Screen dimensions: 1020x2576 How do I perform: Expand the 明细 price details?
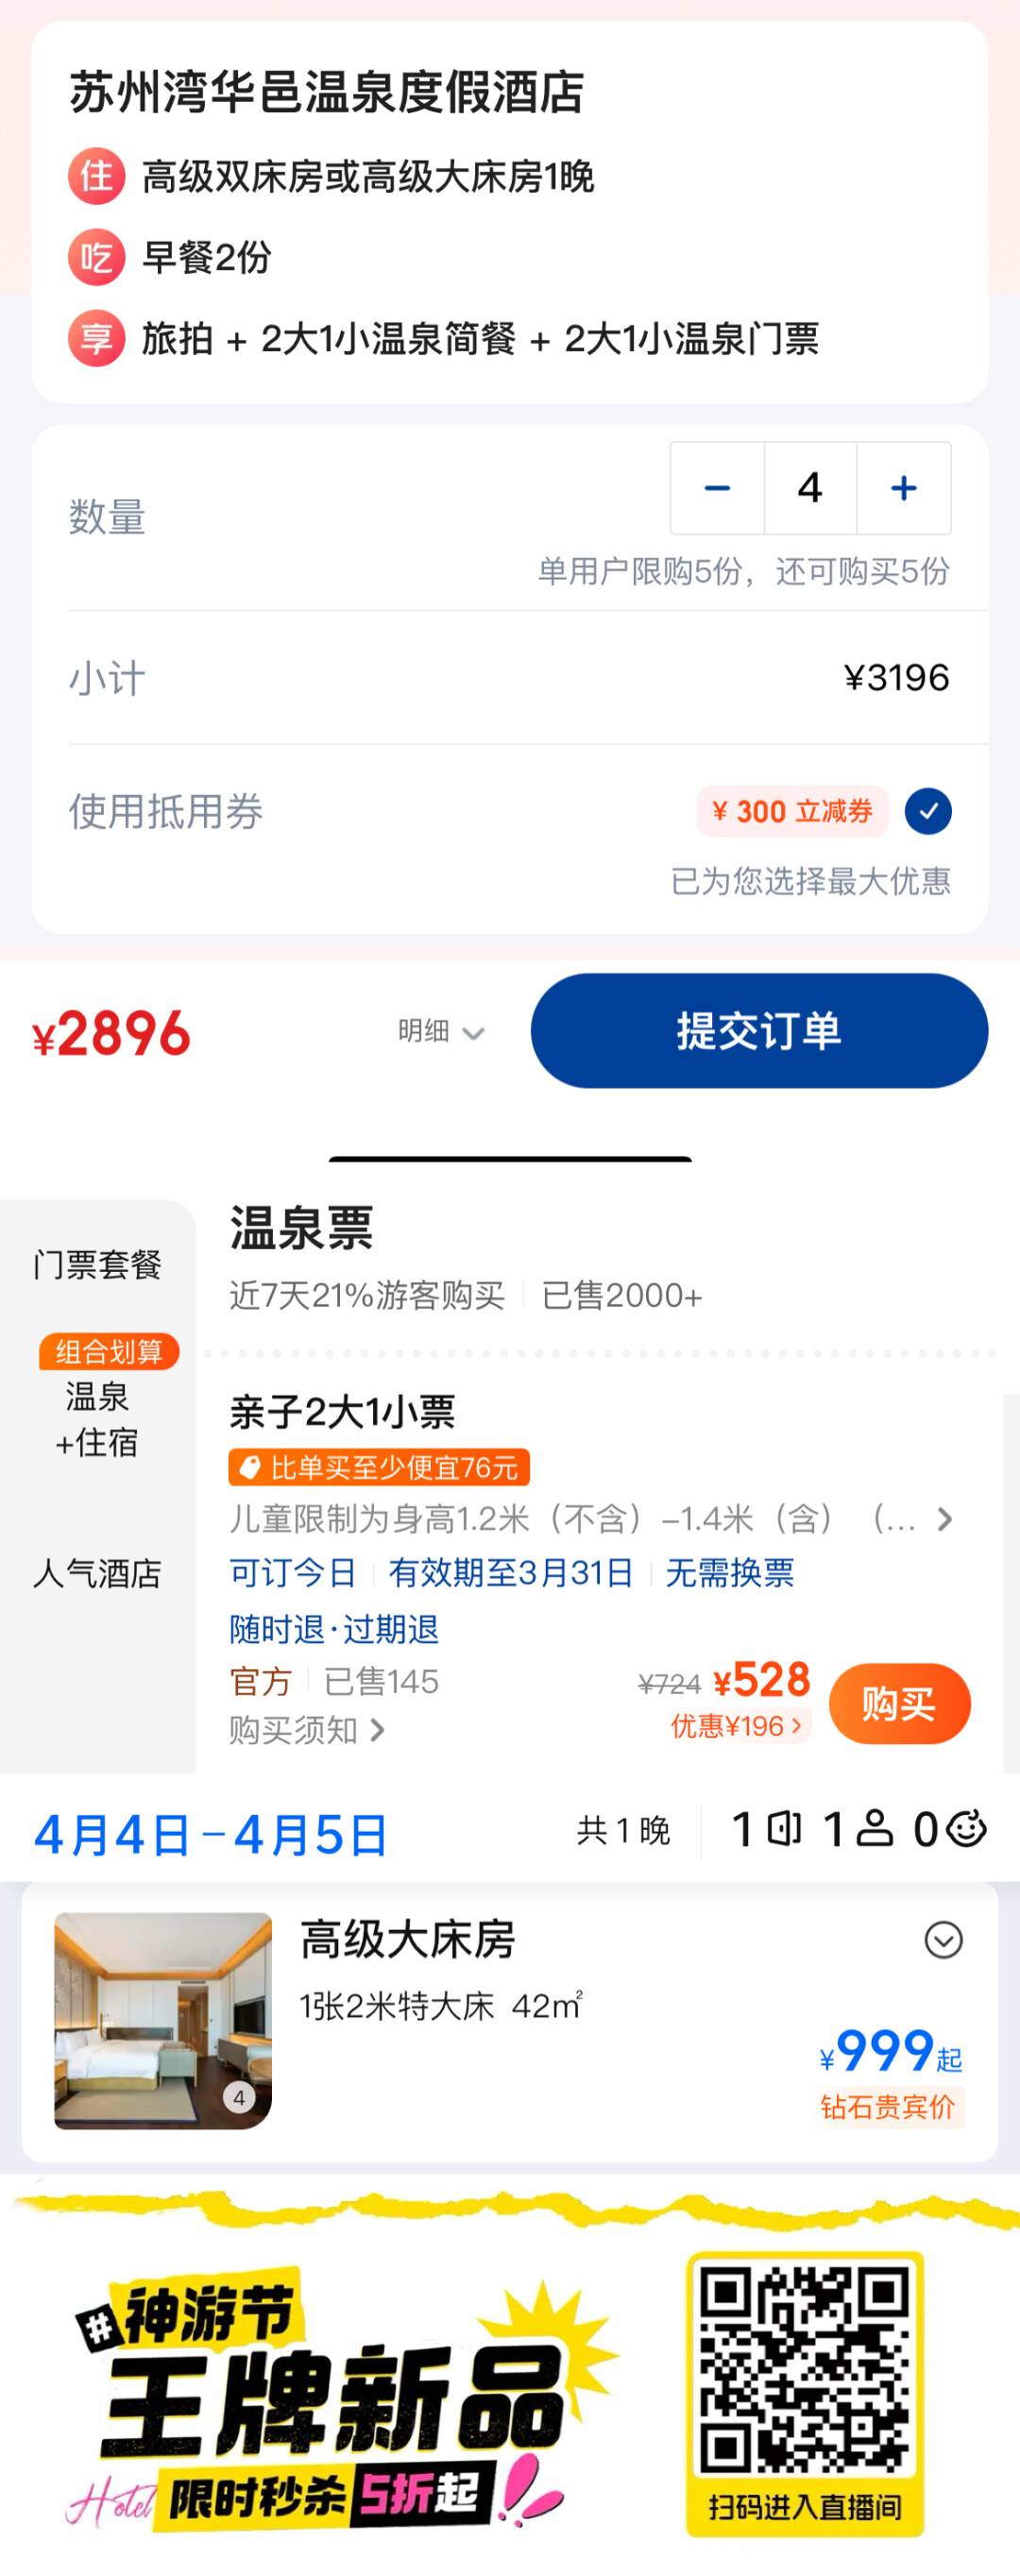point(441,1031)
